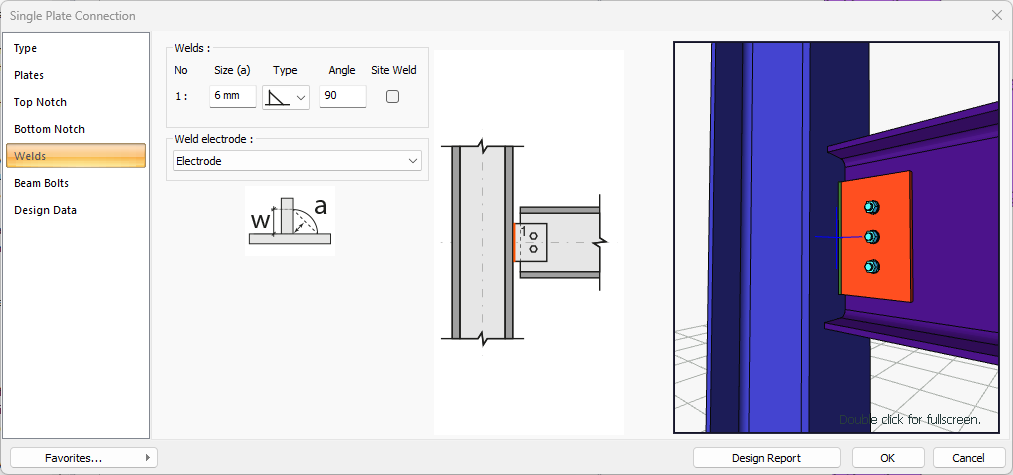Switch to Top Notch section
The width and height of the screenshot is (1013, 475).
[x=76, y=102]
